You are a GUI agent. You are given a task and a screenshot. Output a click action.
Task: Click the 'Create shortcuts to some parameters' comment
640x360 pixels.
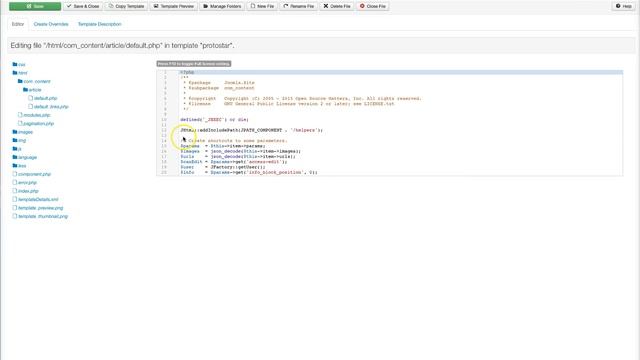pos(234,140)
